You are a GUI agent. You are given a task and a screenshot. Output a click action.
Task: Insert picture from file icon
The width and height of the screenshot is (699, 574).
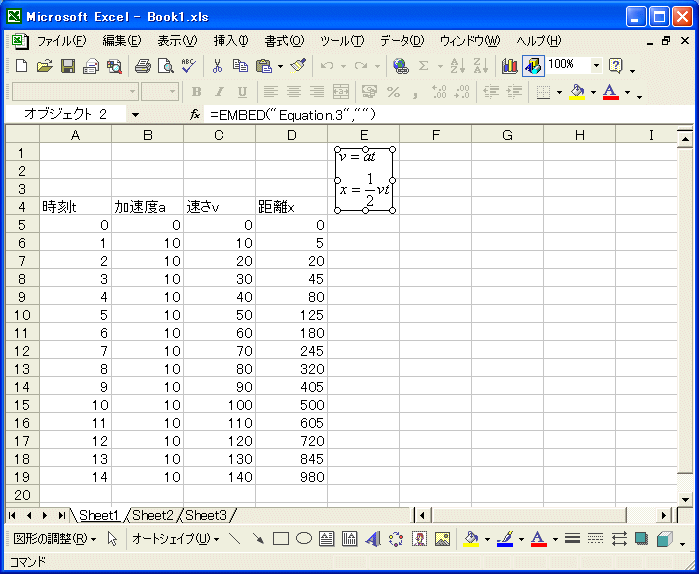tap(442, 539)
